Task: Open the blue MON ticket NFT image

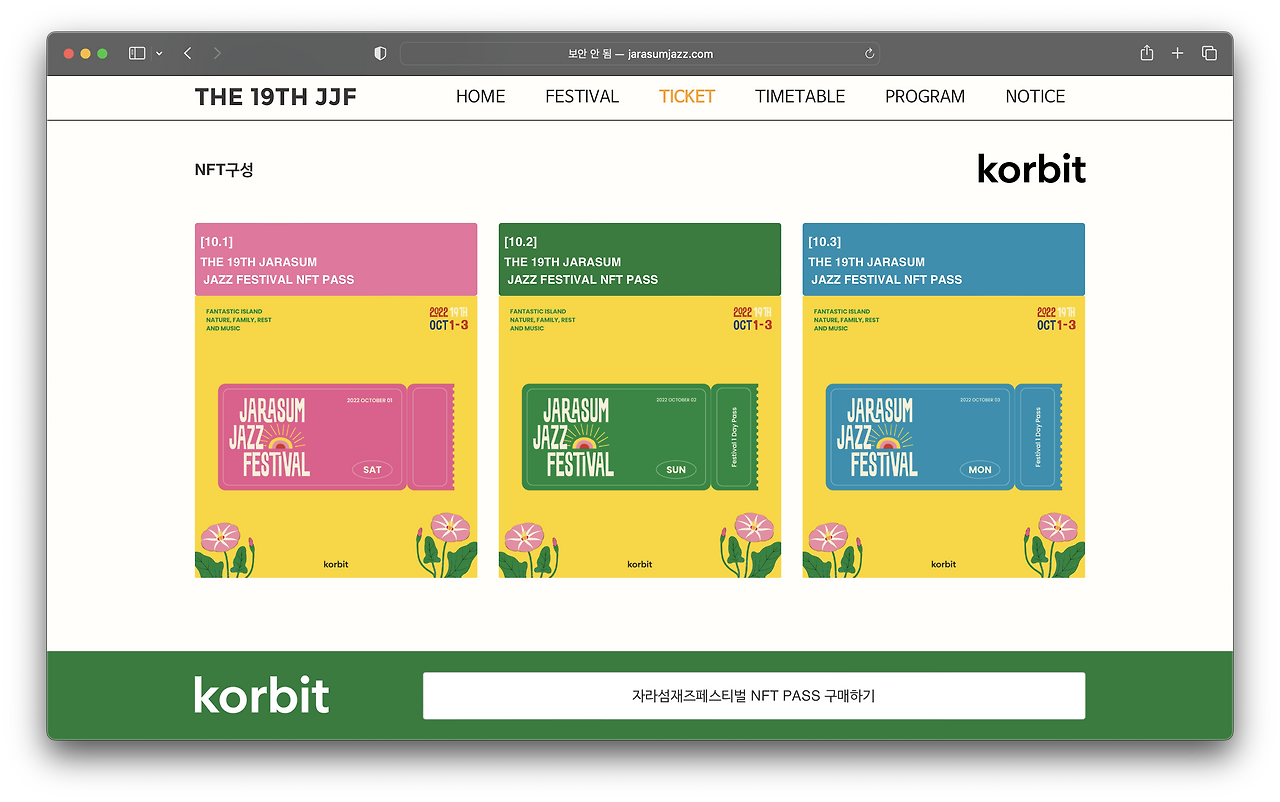Action: 944,437
